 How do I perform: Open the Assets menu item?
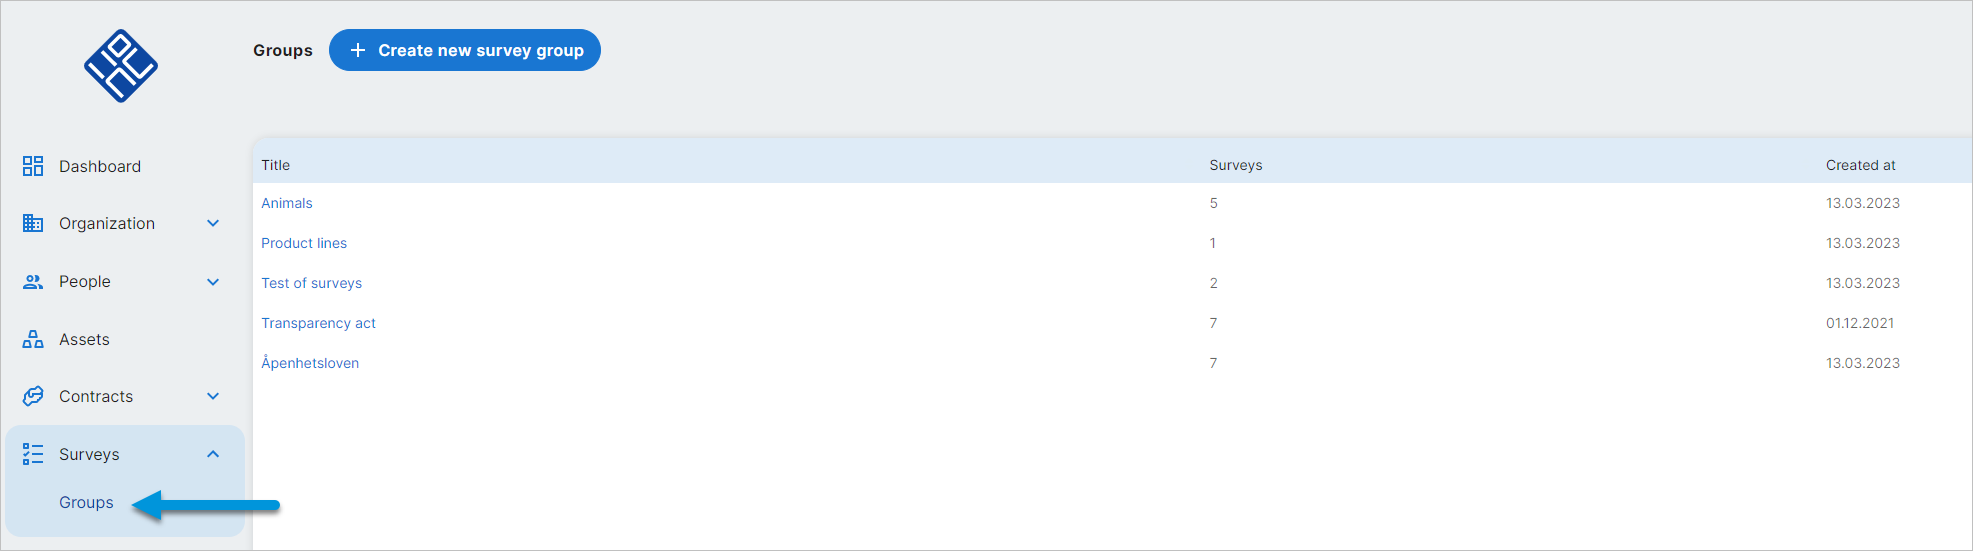[x=84, y=339]
